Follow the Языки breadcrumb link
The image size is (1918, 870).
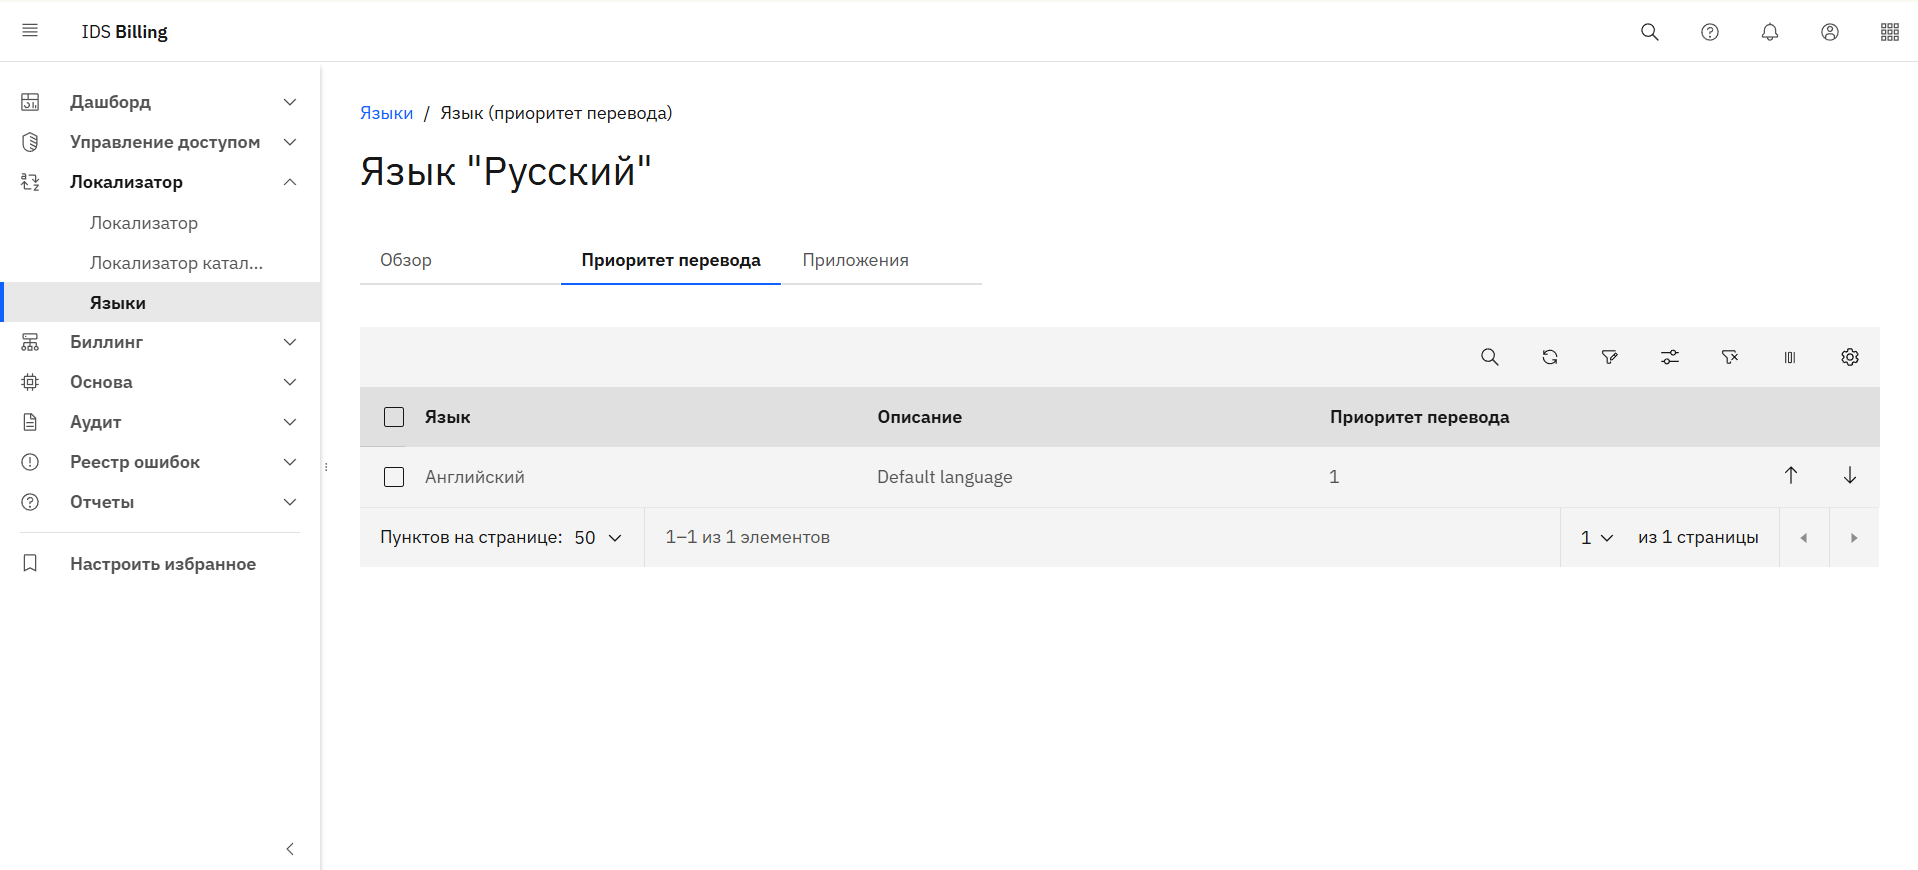coord(386,113)
